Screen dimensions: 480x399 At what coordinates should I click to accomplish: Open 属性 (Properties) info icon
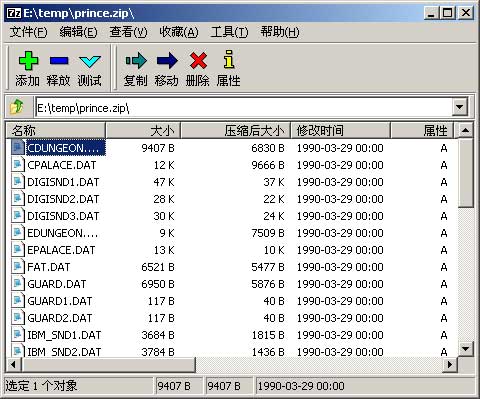[x=229, y=60]
